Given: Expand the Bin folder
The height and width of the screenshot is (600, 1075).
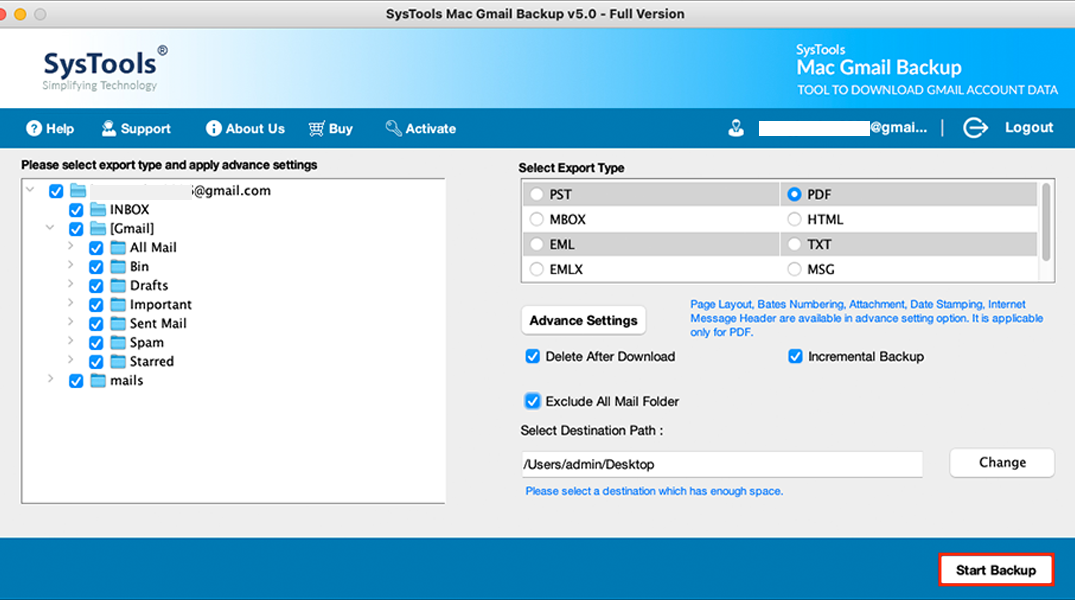Looking at the screenshot, I should pyautogui.click(x=71, y=265).
